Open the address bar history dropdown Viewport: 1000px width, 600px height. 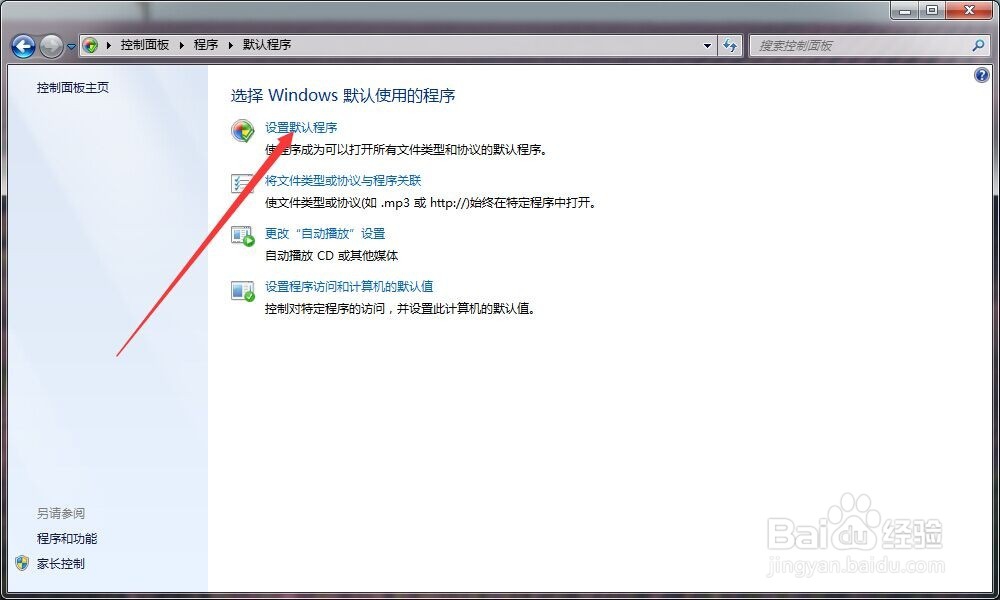(706, 45)
